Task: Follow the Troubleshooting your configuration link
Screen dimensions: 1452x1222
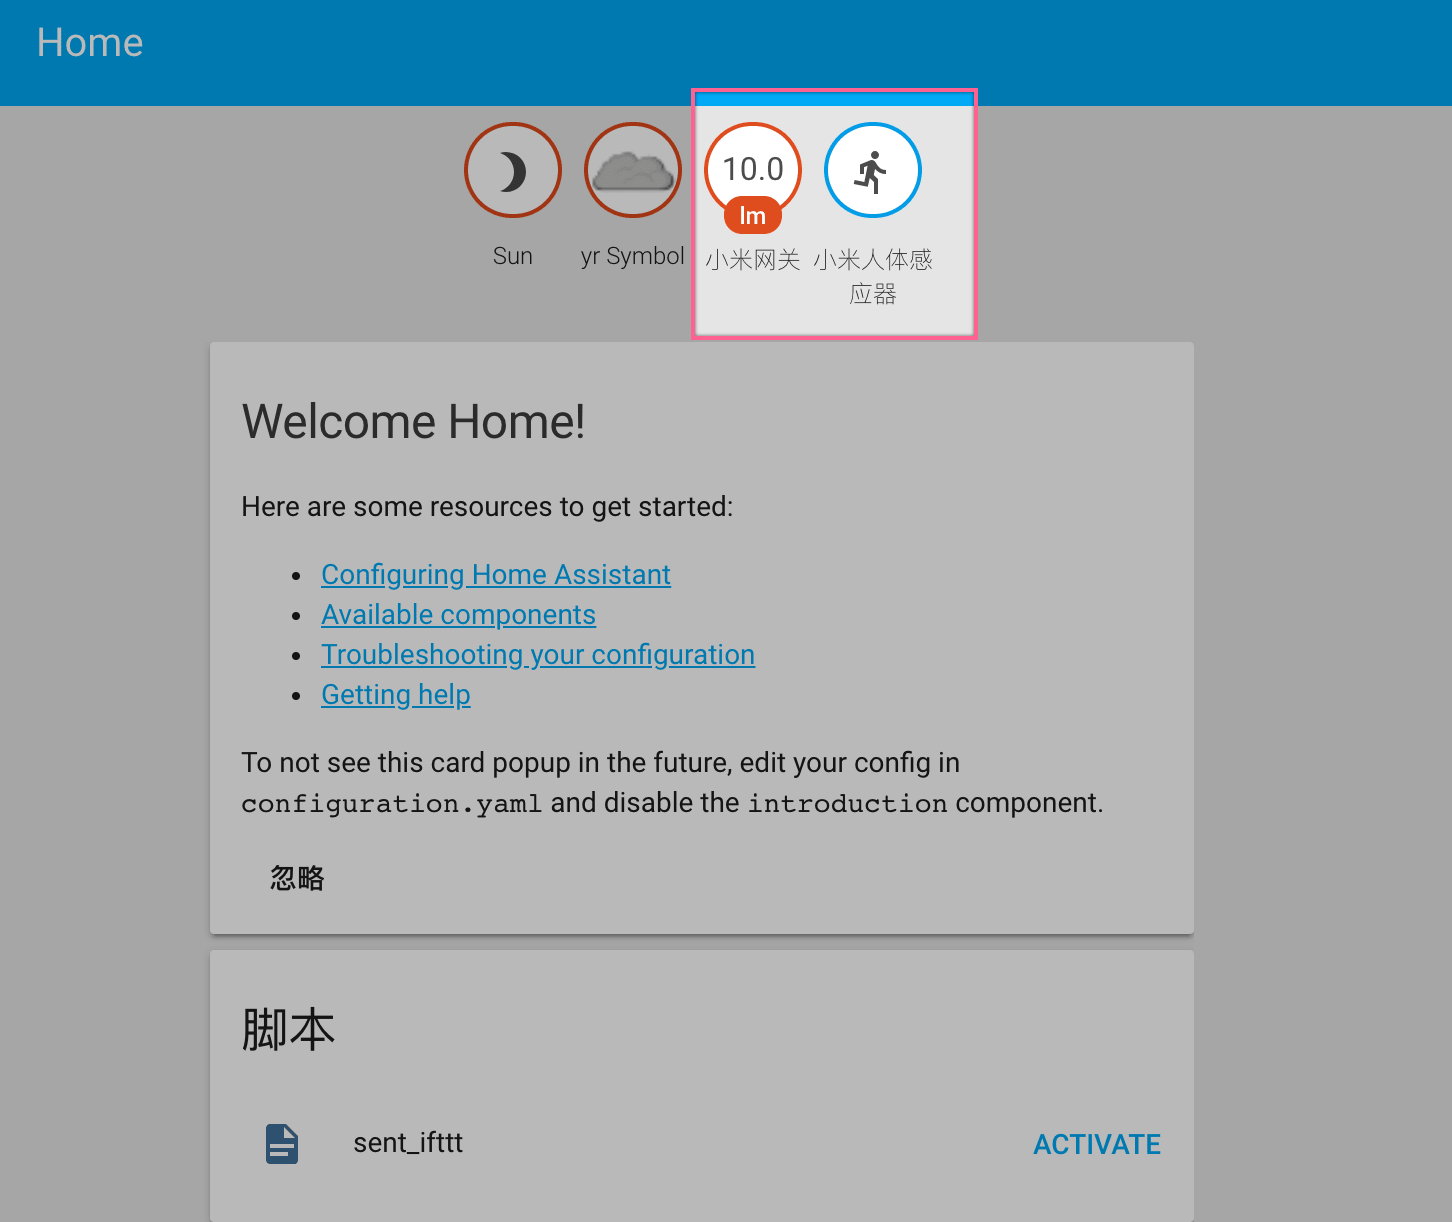Action: pyautogui.click(x=537, y=655)
